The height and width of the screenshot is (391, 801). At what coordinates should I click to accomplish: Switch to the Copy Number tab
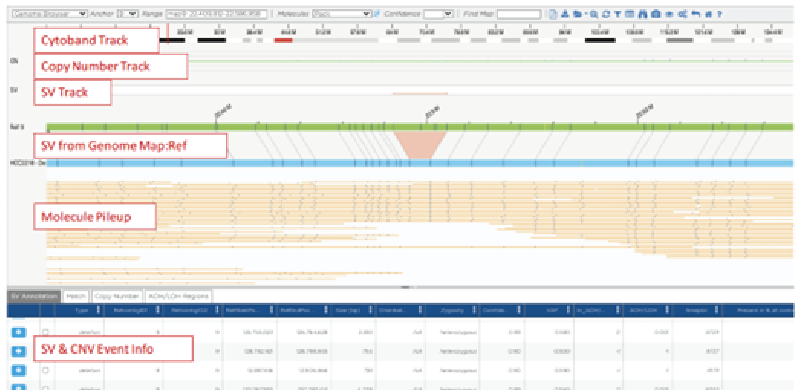117,296
